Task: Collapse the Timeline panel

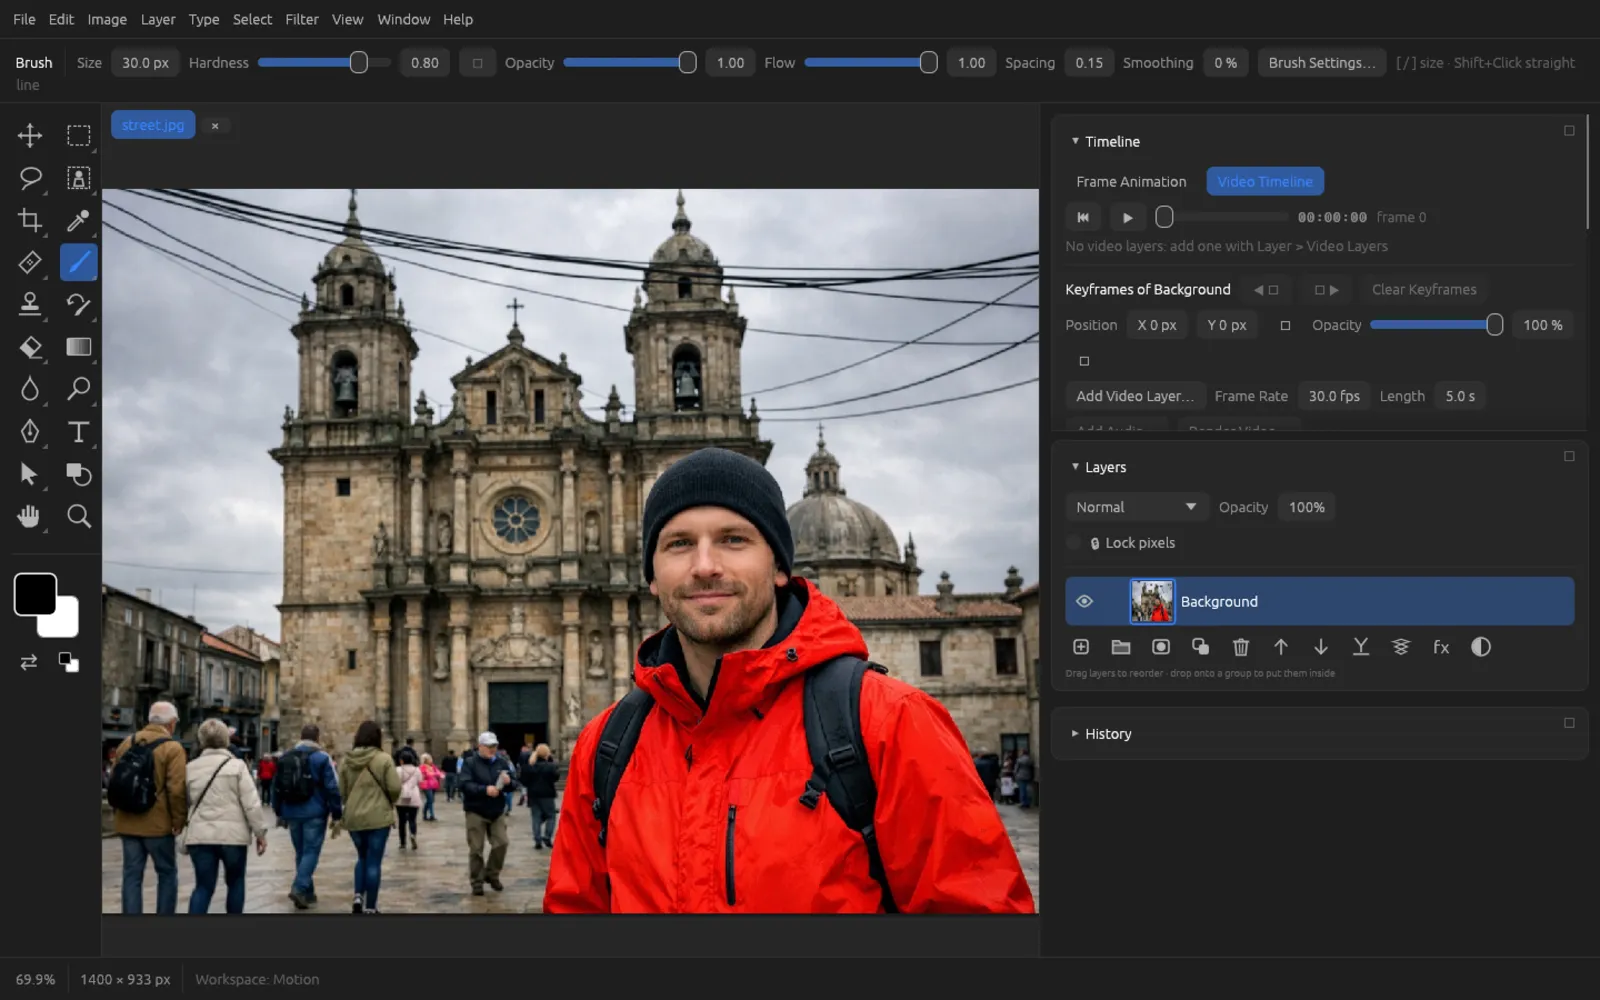Action: coord(1075,141)
